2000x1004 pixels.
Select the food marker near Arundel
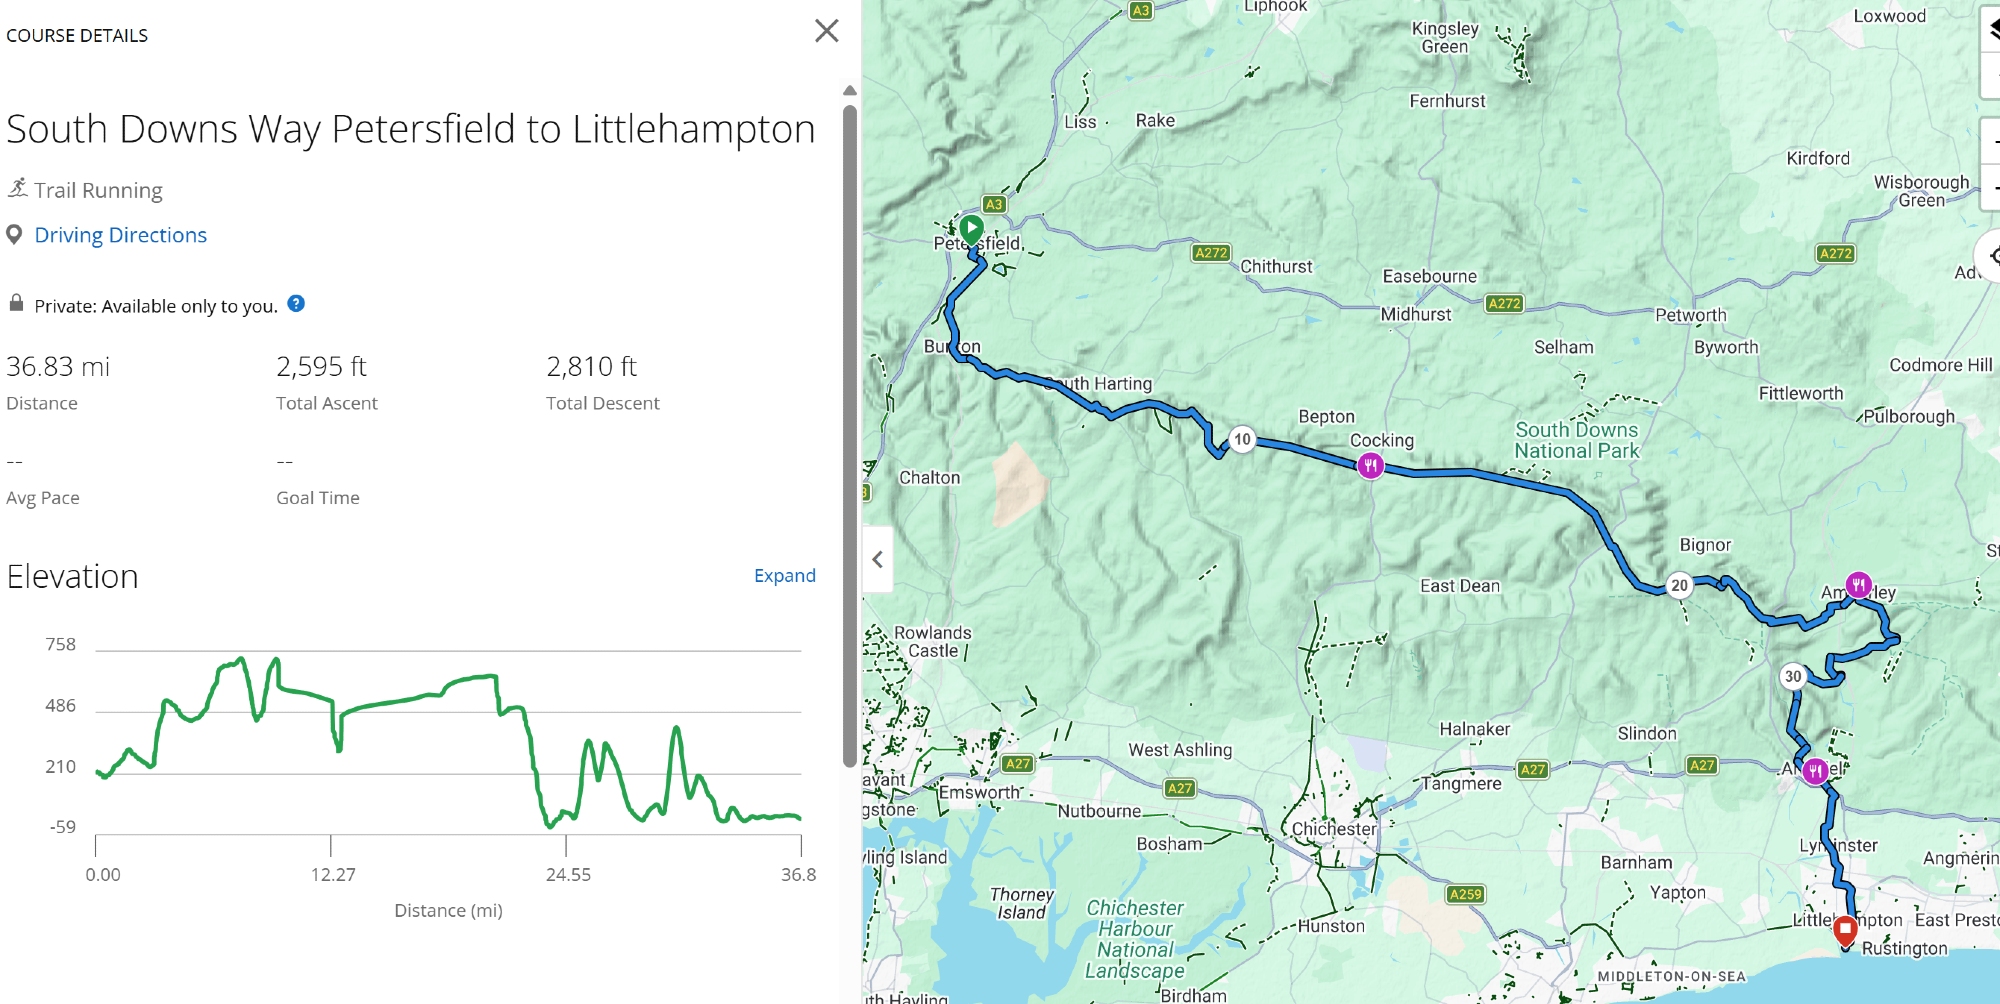[x=1814, y=771]
